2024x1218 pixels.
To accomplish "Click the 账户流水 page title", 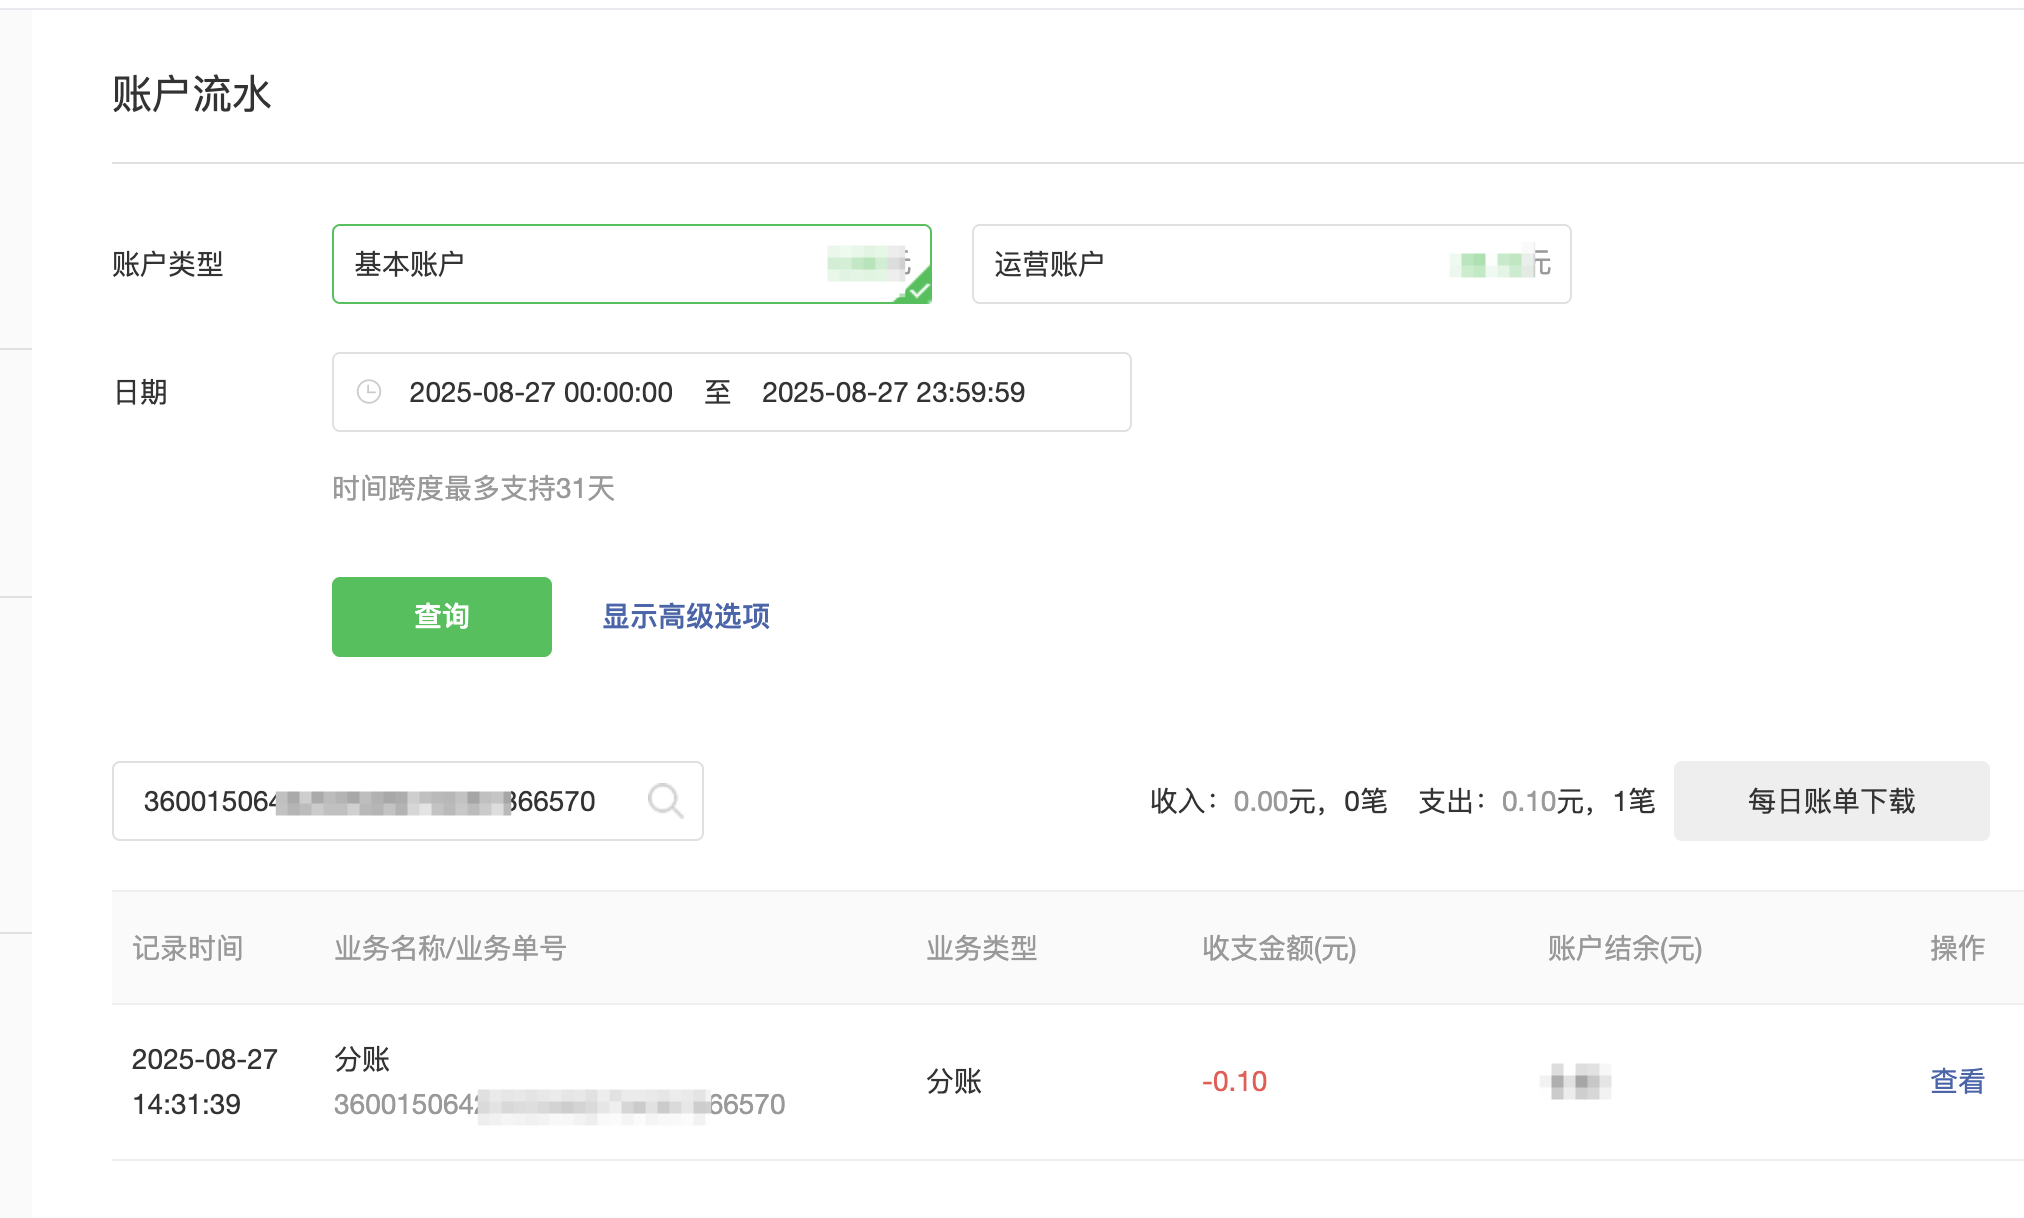I will [192, 94].
